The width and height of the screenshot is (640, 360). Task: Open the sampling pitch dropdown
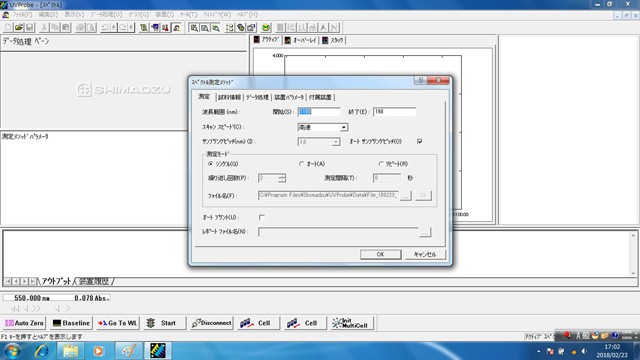pos(336,142)
